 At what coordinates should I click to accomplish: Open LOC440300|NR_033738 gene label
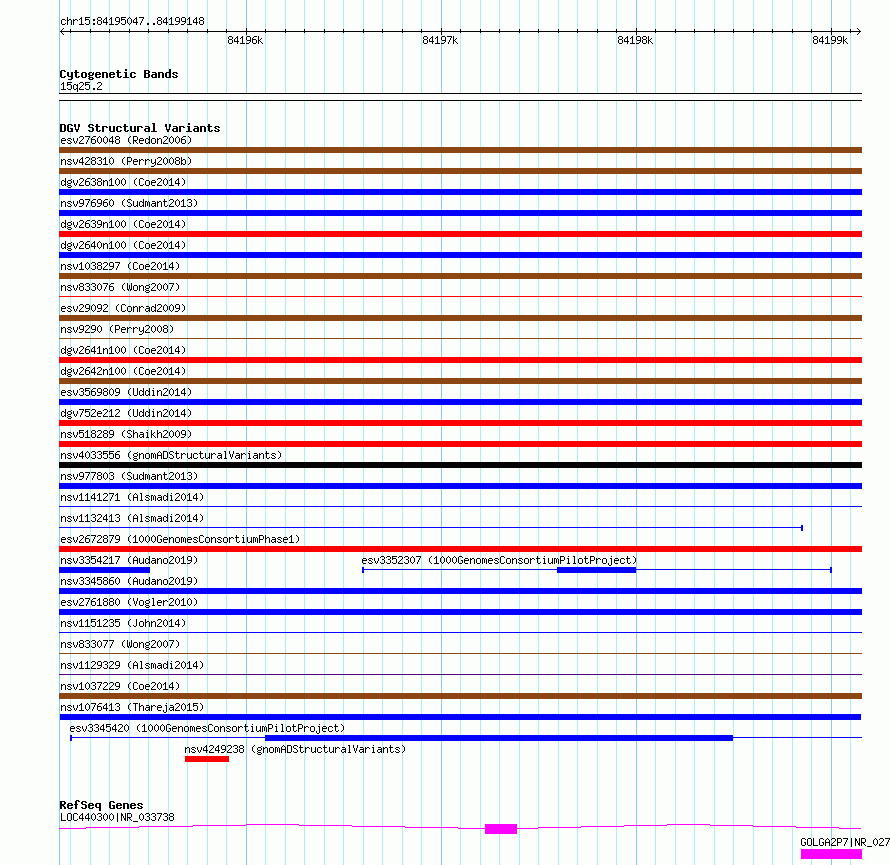click(117, 817)
